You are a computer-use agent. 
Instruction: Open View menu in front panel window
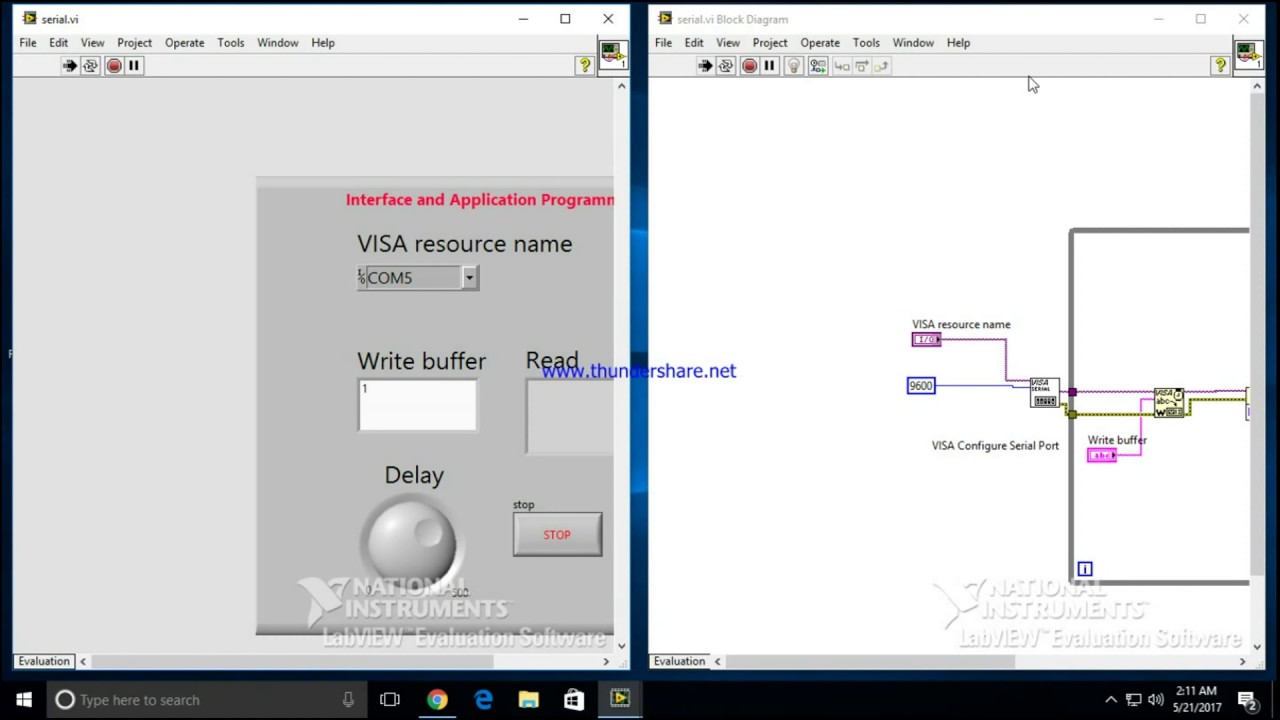click(92, 43)
